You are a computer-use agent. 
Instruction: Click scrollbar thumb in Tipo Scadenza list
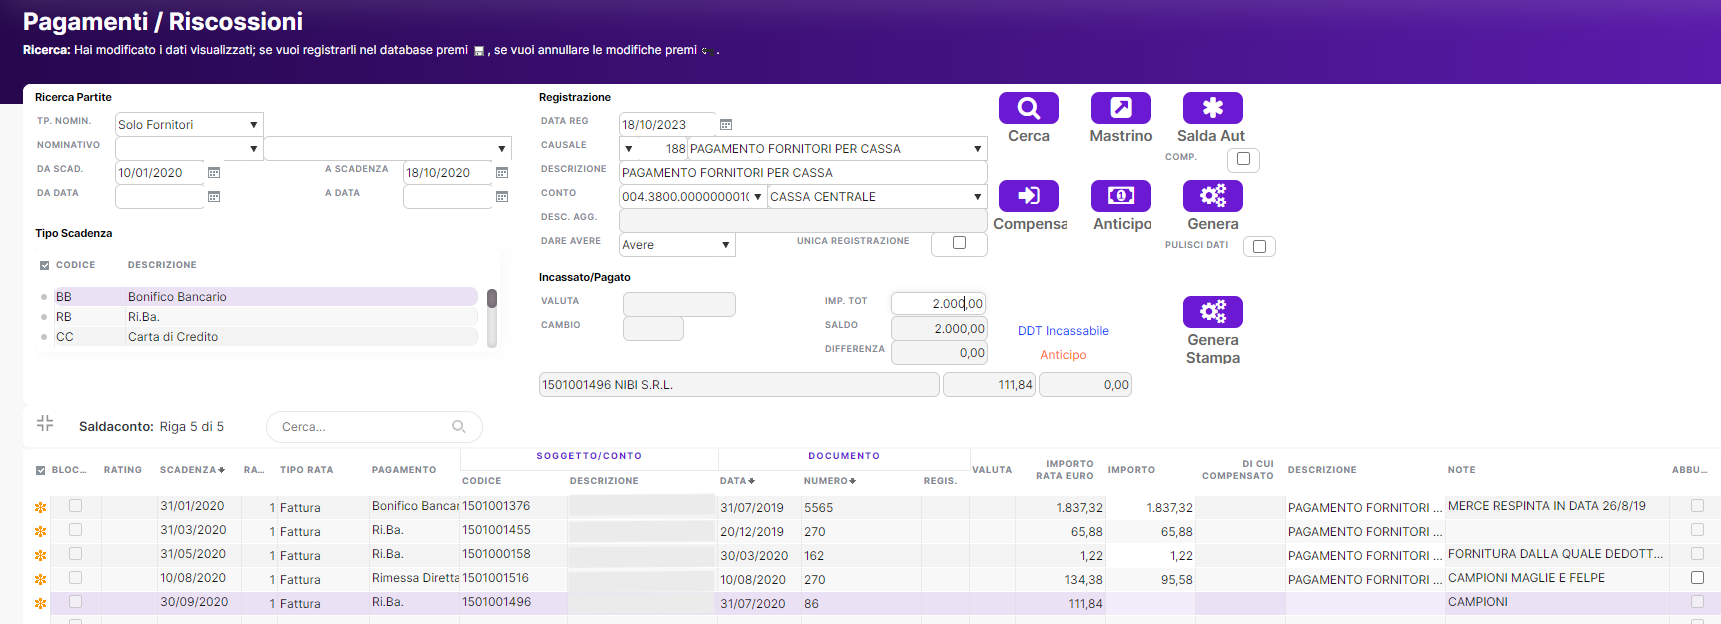[492, 298]
